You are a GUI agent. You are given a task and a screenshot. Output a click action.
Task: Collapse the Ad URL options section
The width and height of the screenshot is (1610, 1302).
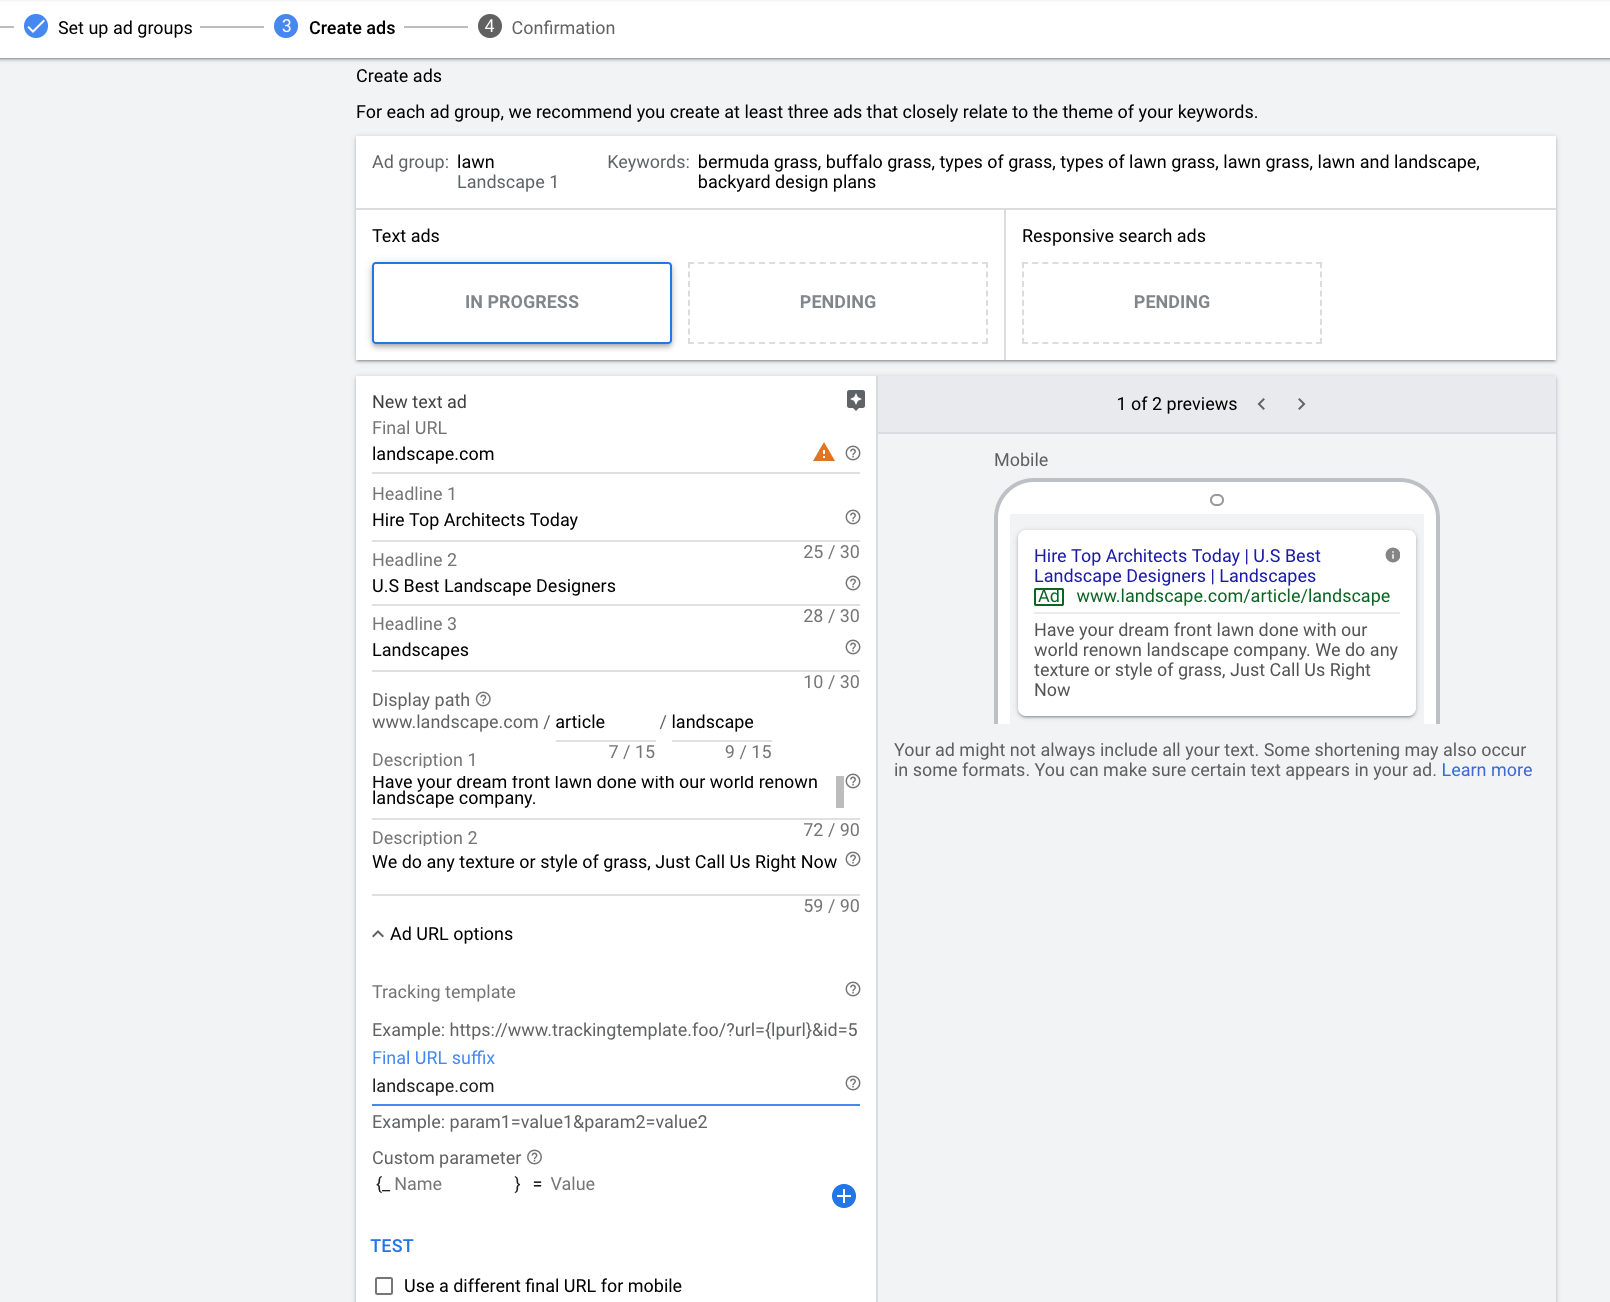[x=378, y=934]
